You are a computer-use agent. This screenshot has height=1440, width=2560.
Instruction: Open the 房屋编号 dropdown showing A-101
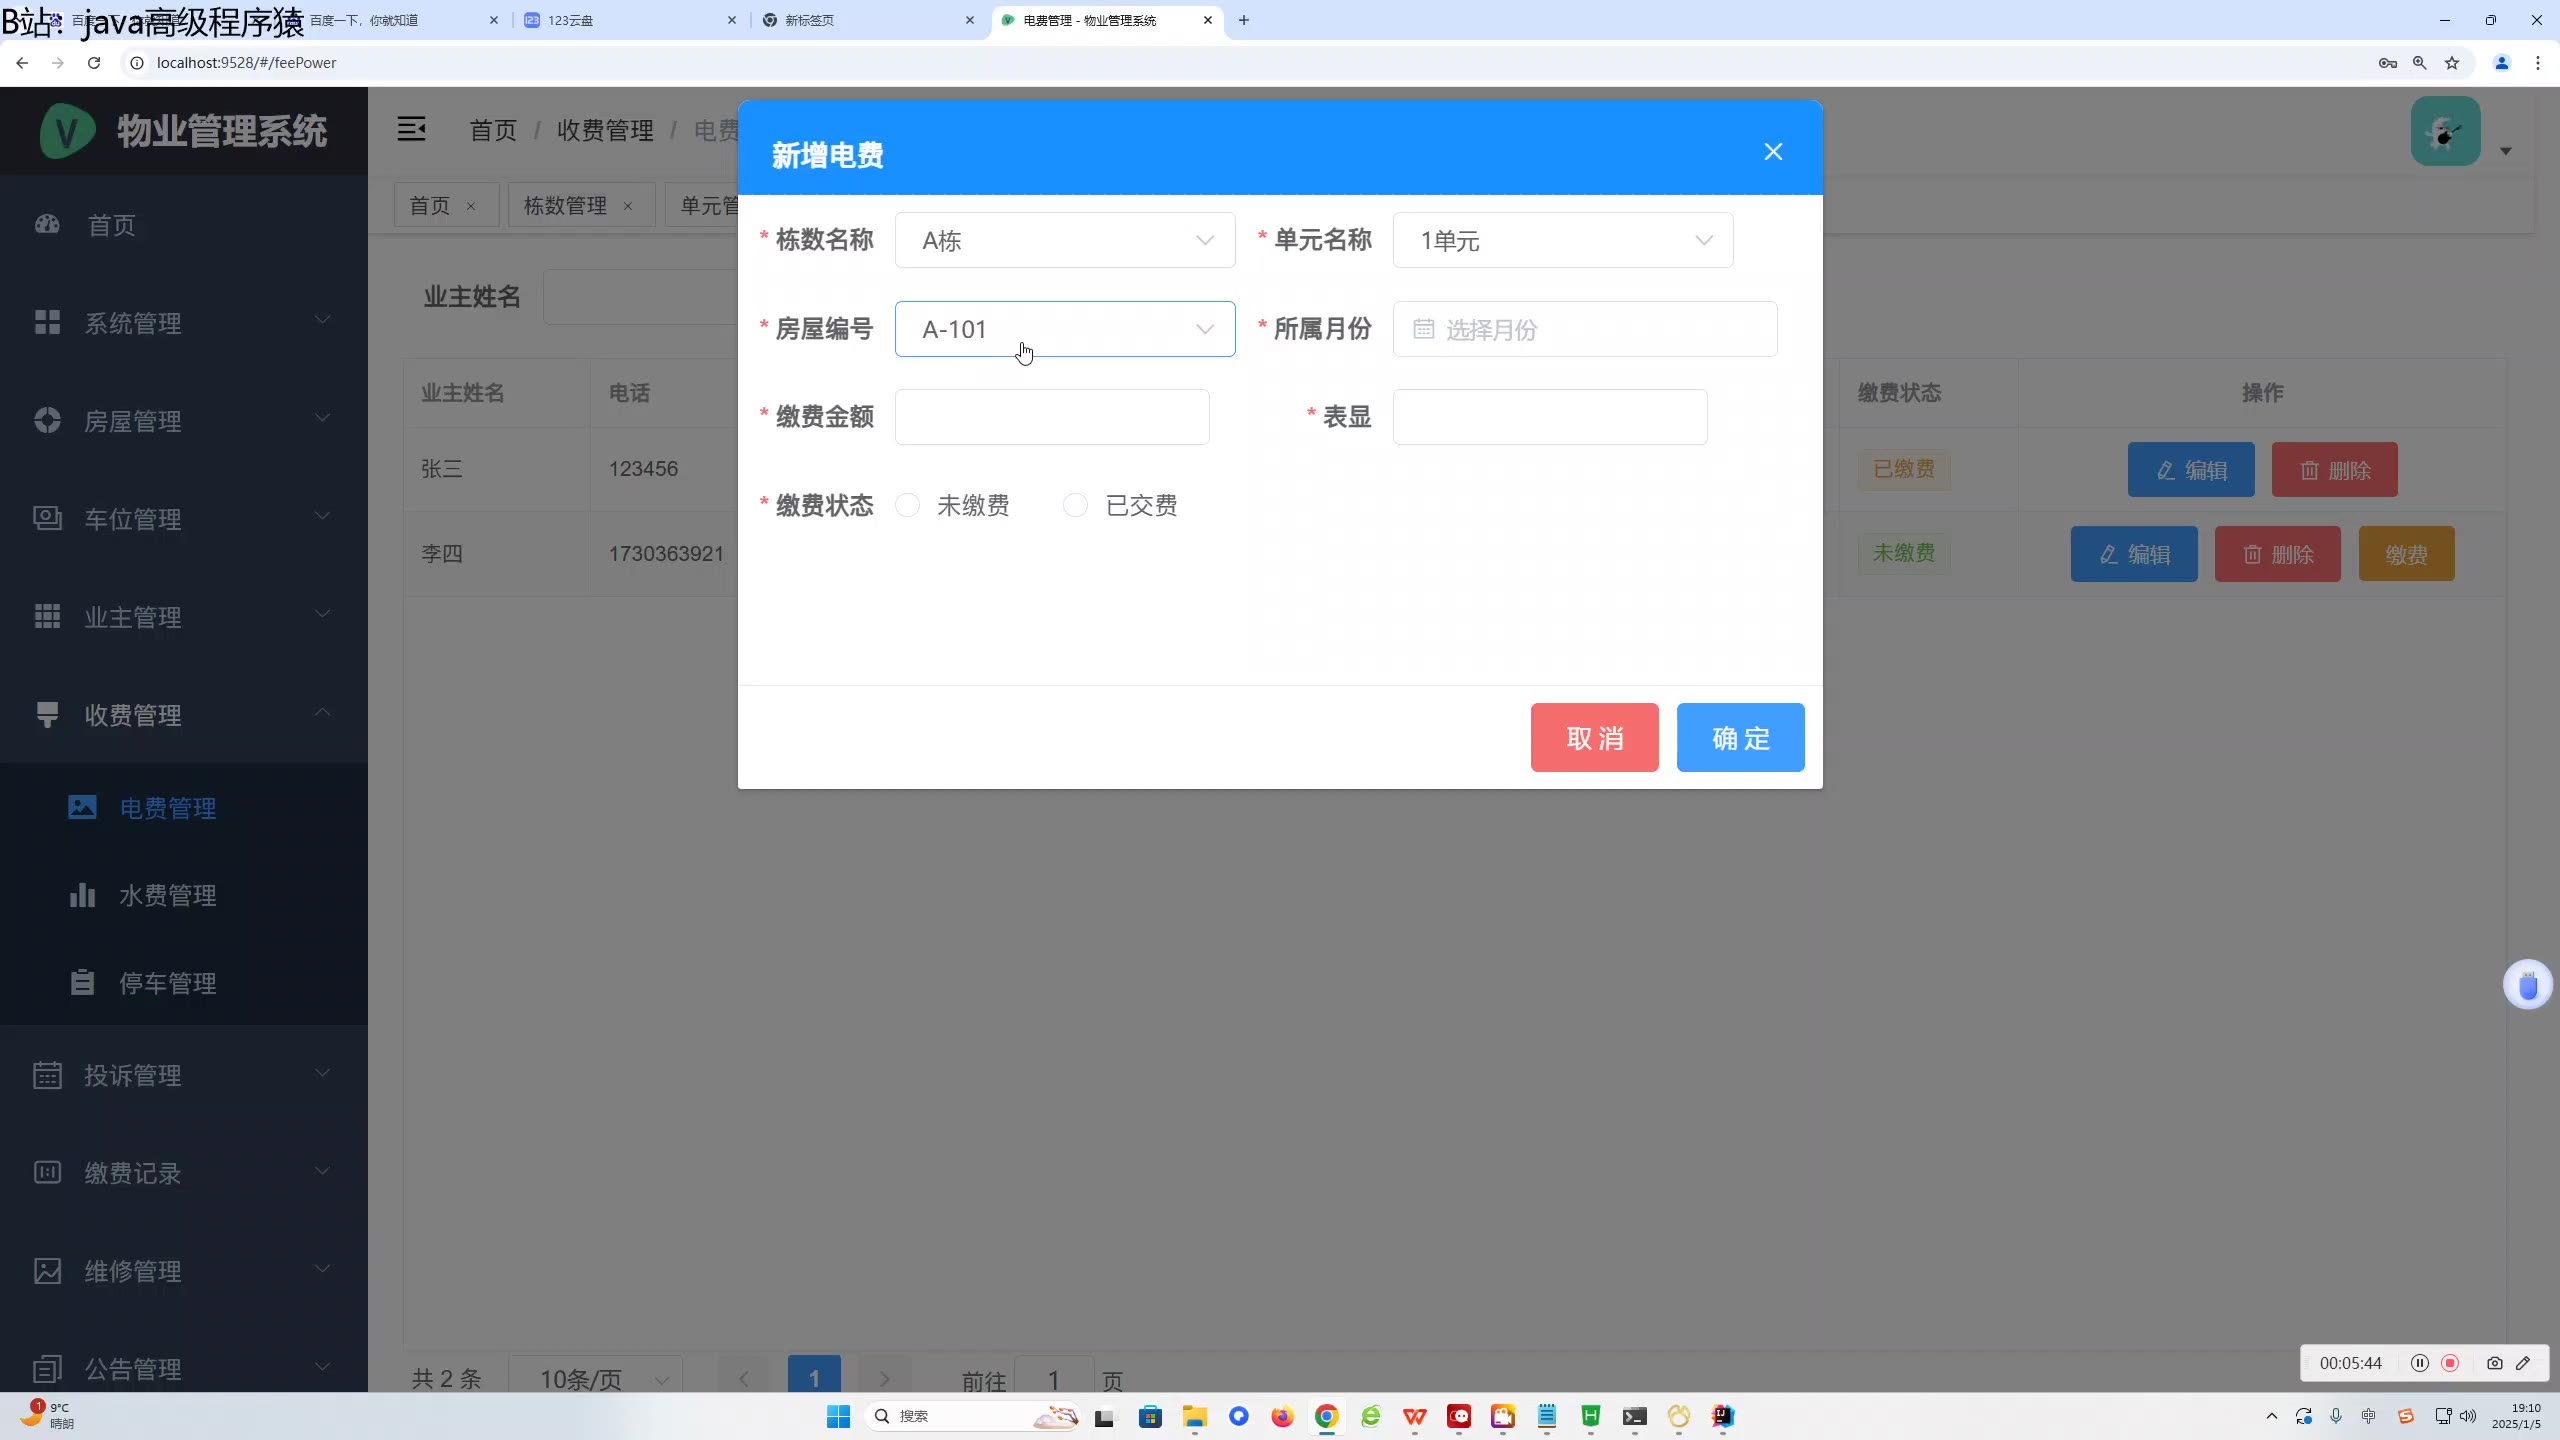[x=1064, y=329]
